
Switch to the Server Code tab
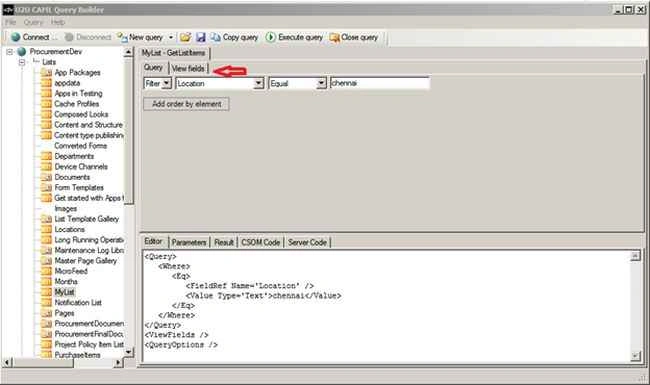[307, 242]
